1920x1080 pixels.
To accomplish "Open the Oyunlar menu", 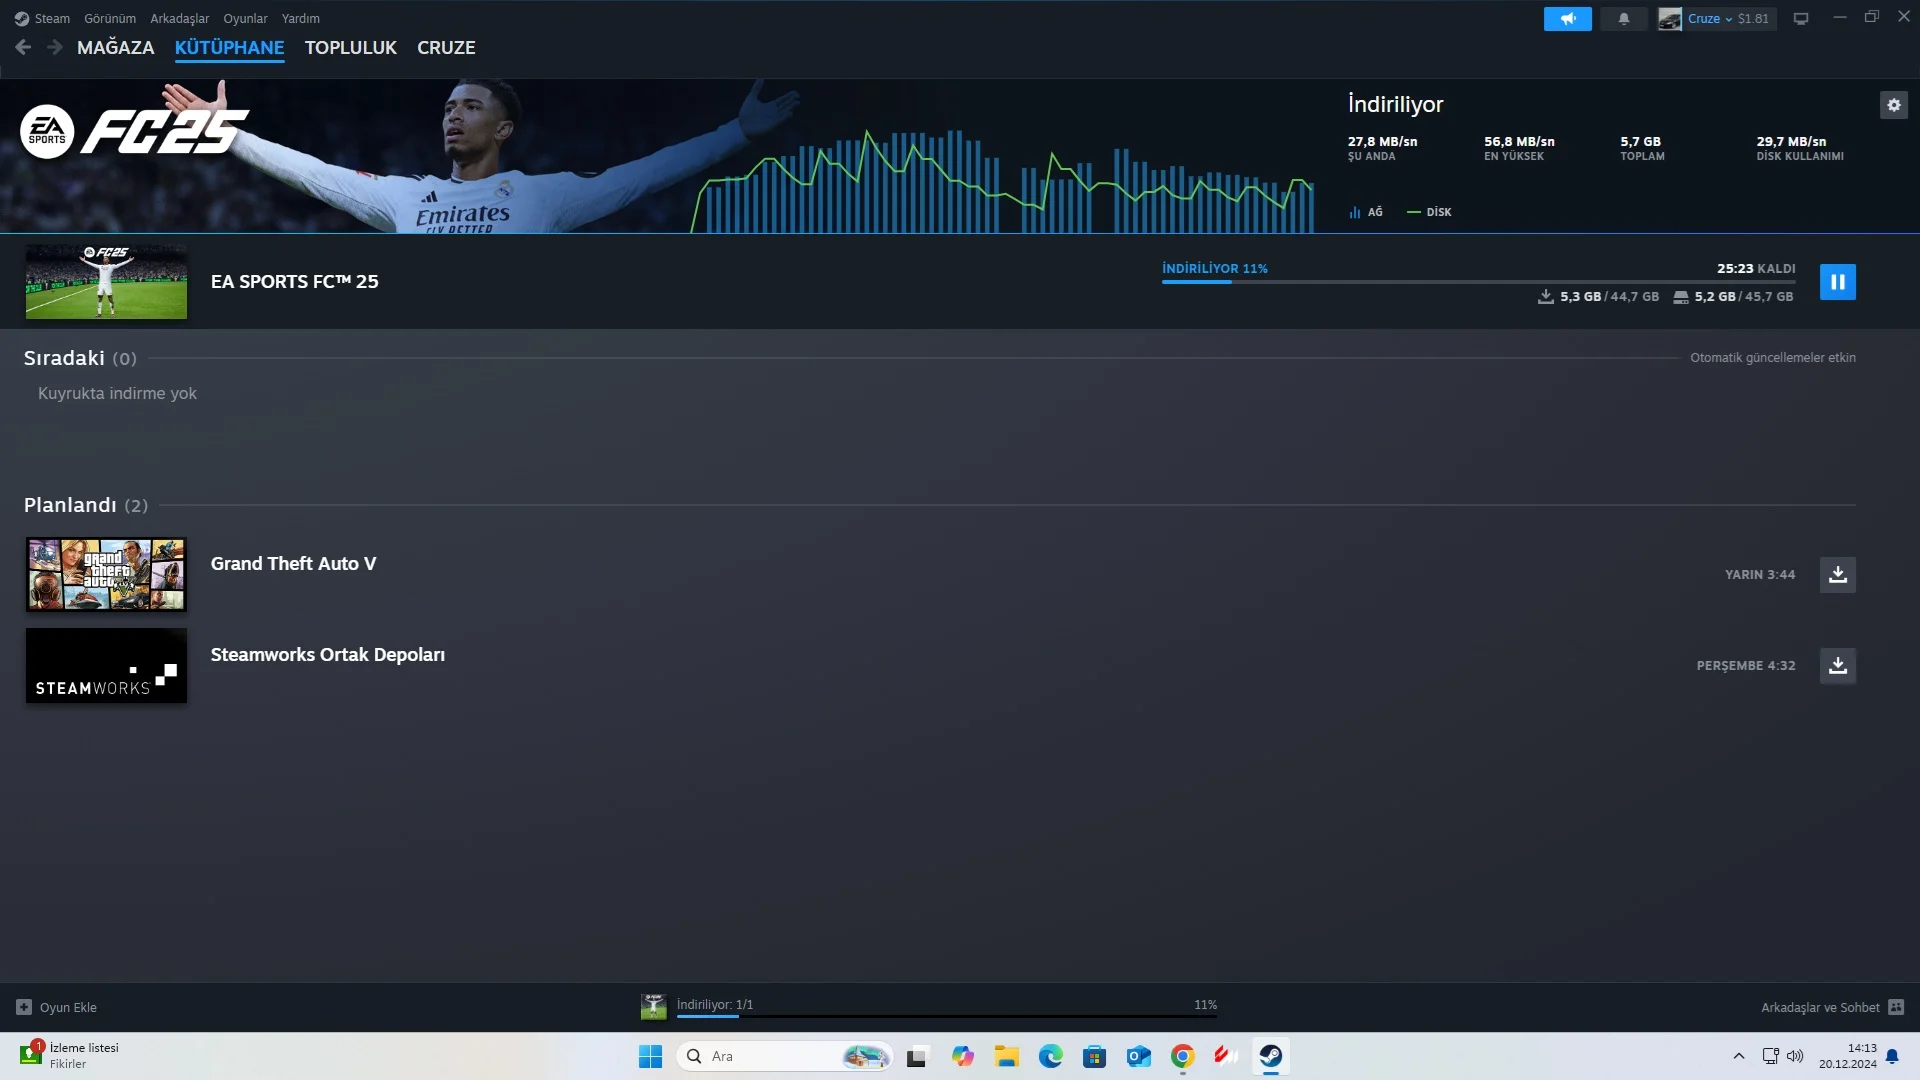I will tap(245, 18).
